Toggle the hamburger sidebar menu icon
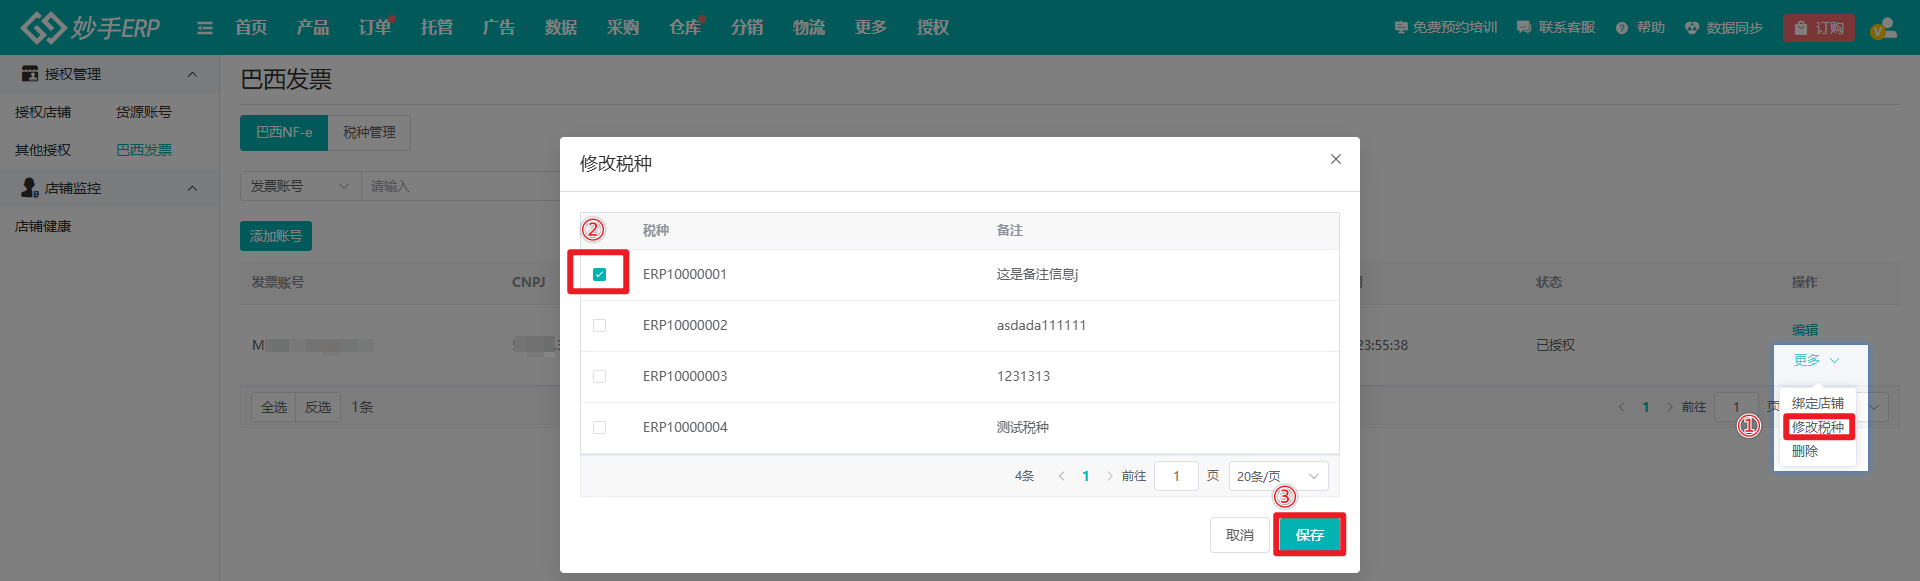Screen dimensions: 1920x581 pos(205,28)
